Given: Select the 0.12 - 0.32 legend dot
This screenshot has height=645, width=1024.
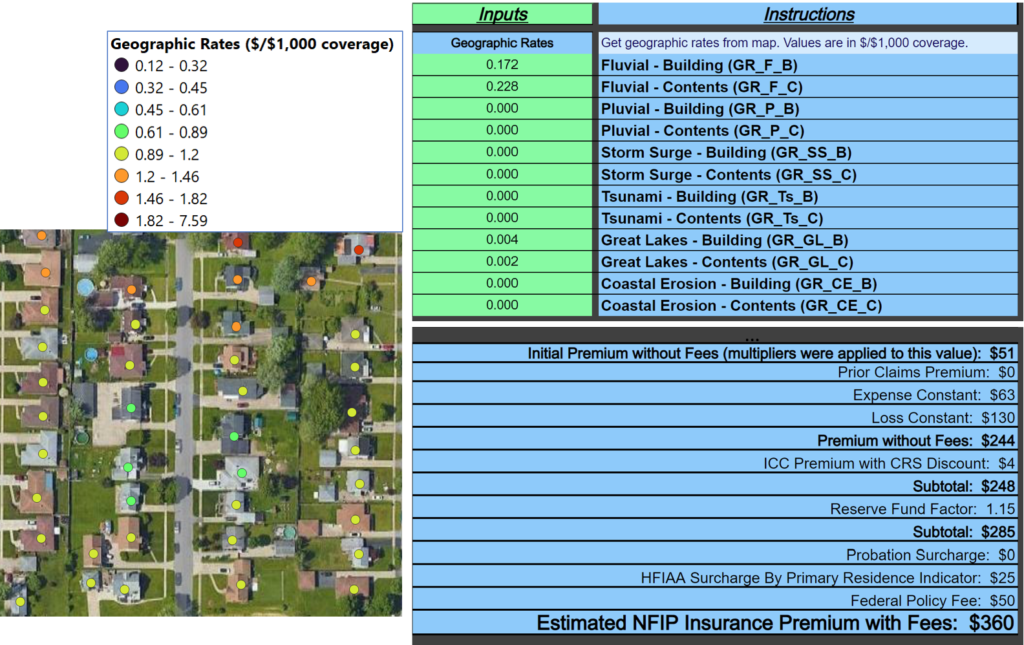Looking at the screenshot, I should pos(121,65).
